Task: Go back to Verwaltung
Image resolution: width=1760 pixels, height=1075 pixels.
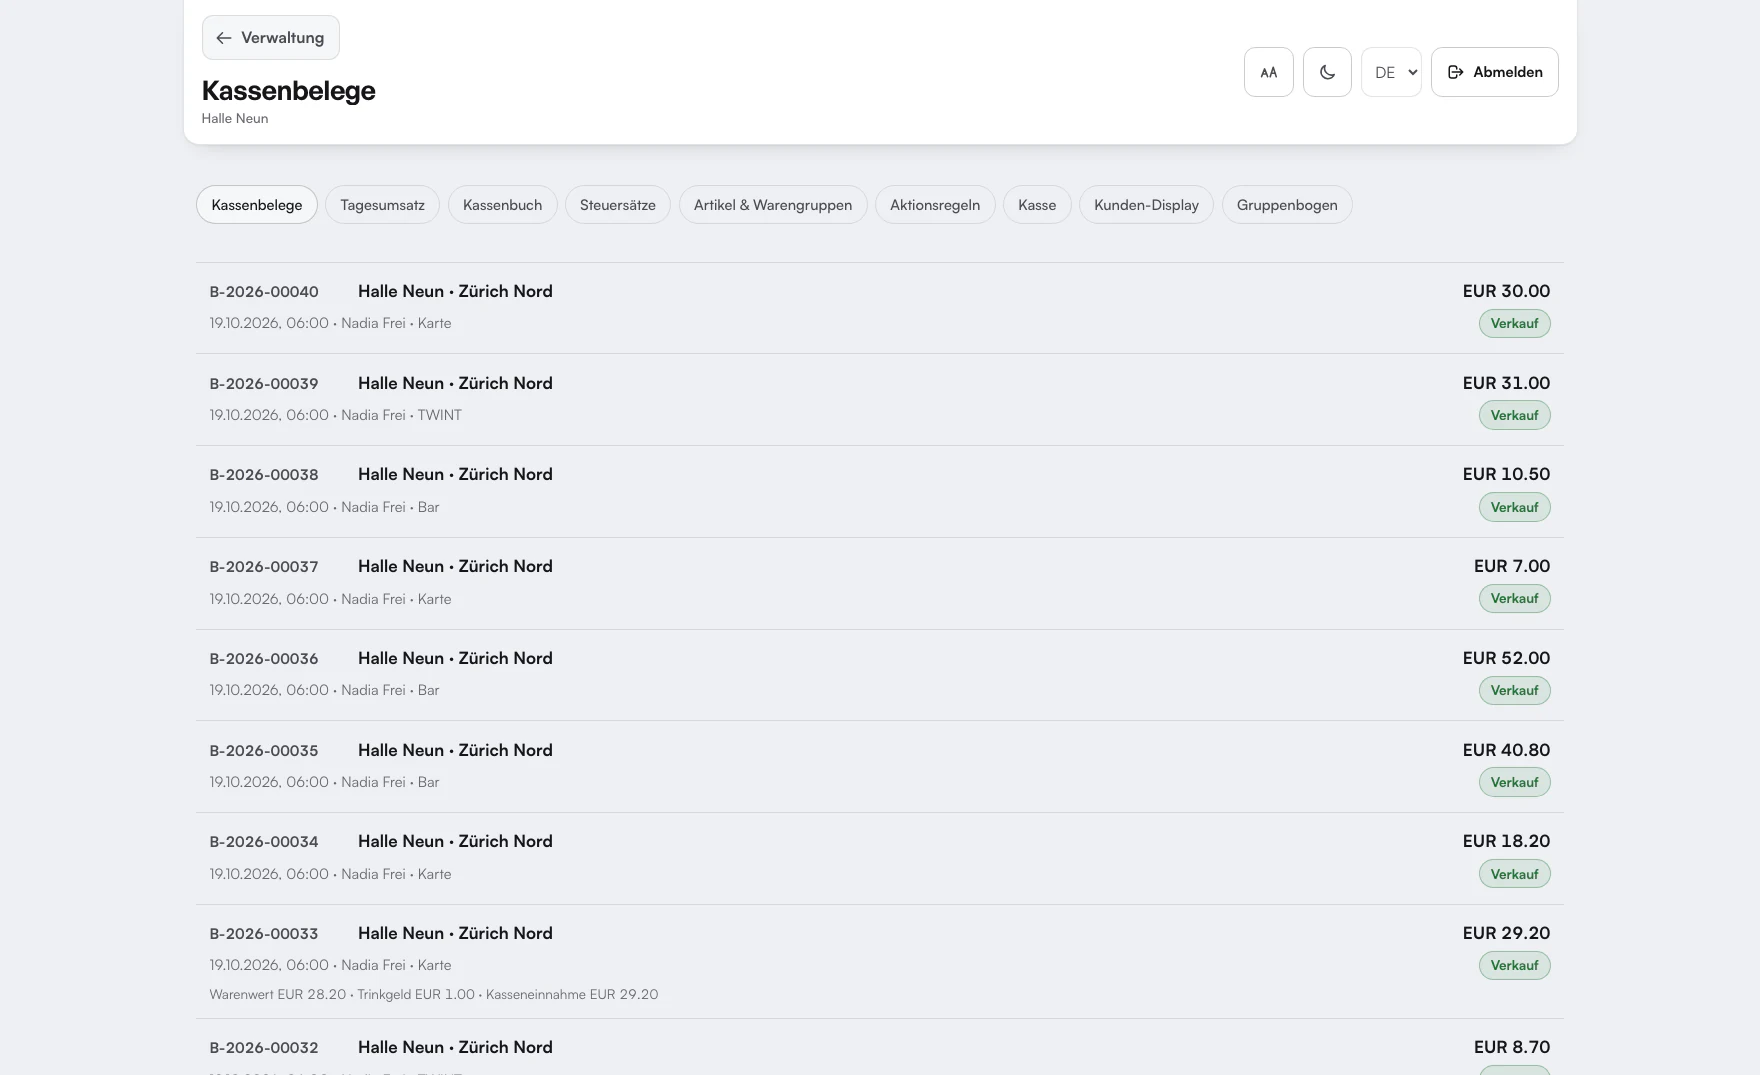Action: point(270,38)
